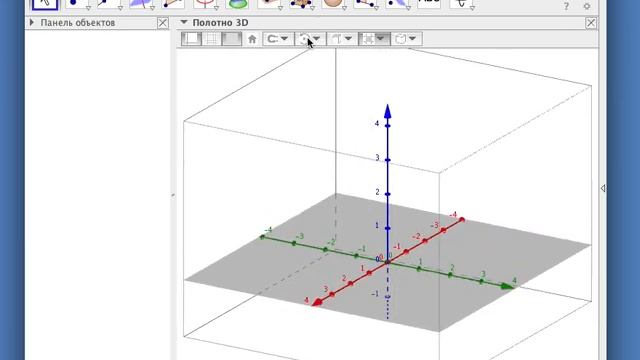
Task: Select the Rotate 3D Graphics View tool
Action: (462, 4)
